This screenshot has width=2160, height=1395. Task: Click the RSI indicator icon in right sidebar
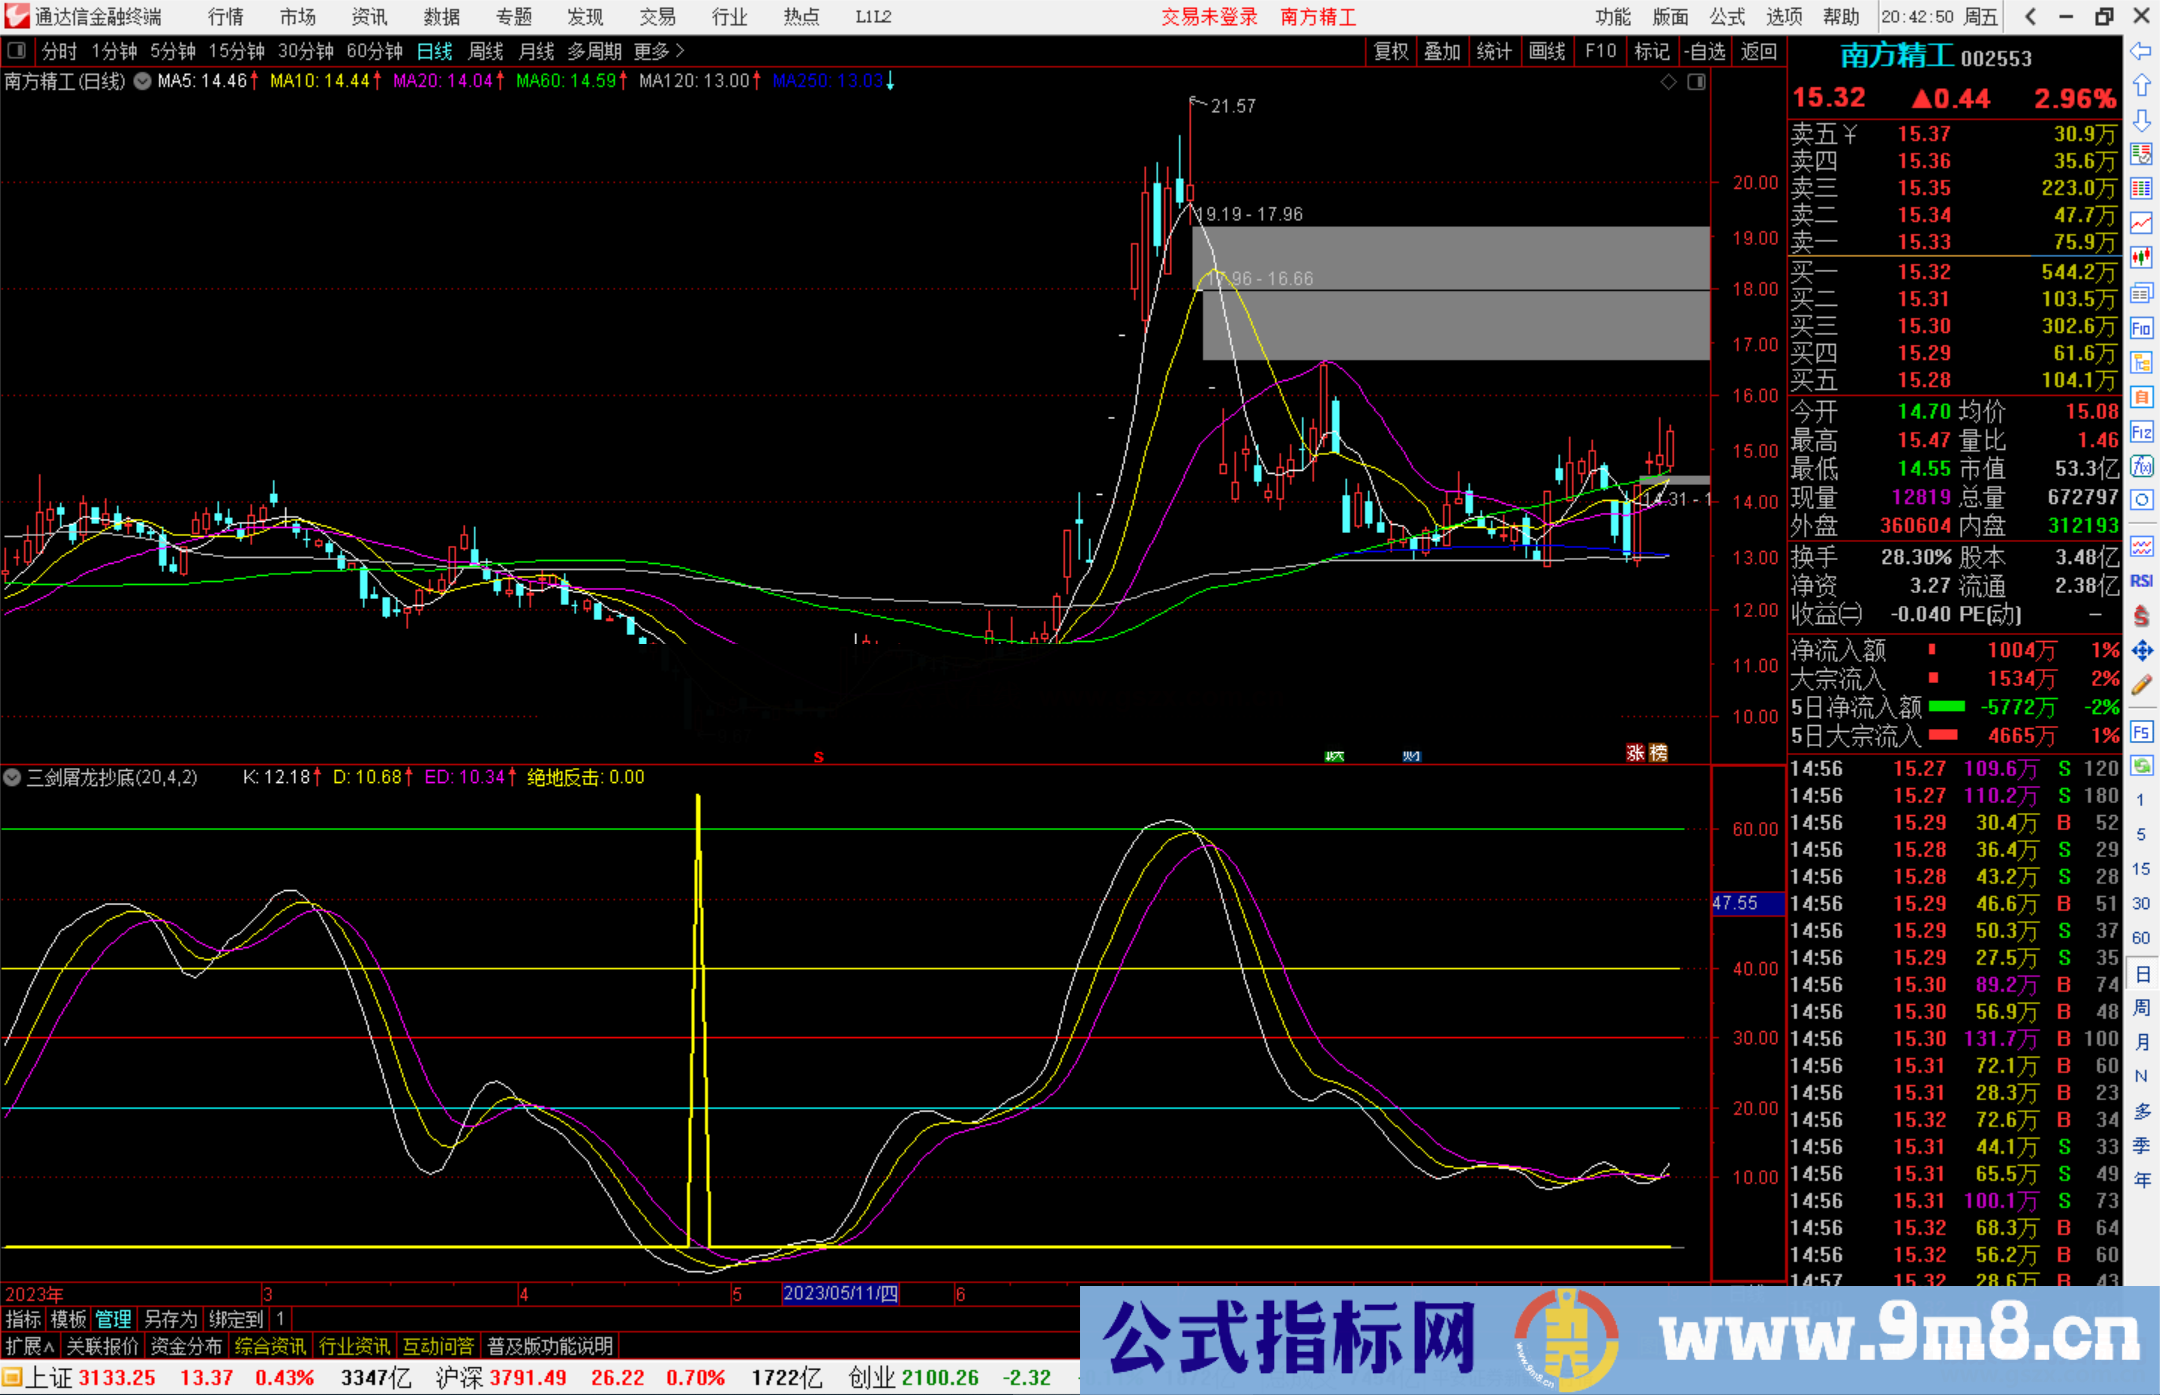2142,580
